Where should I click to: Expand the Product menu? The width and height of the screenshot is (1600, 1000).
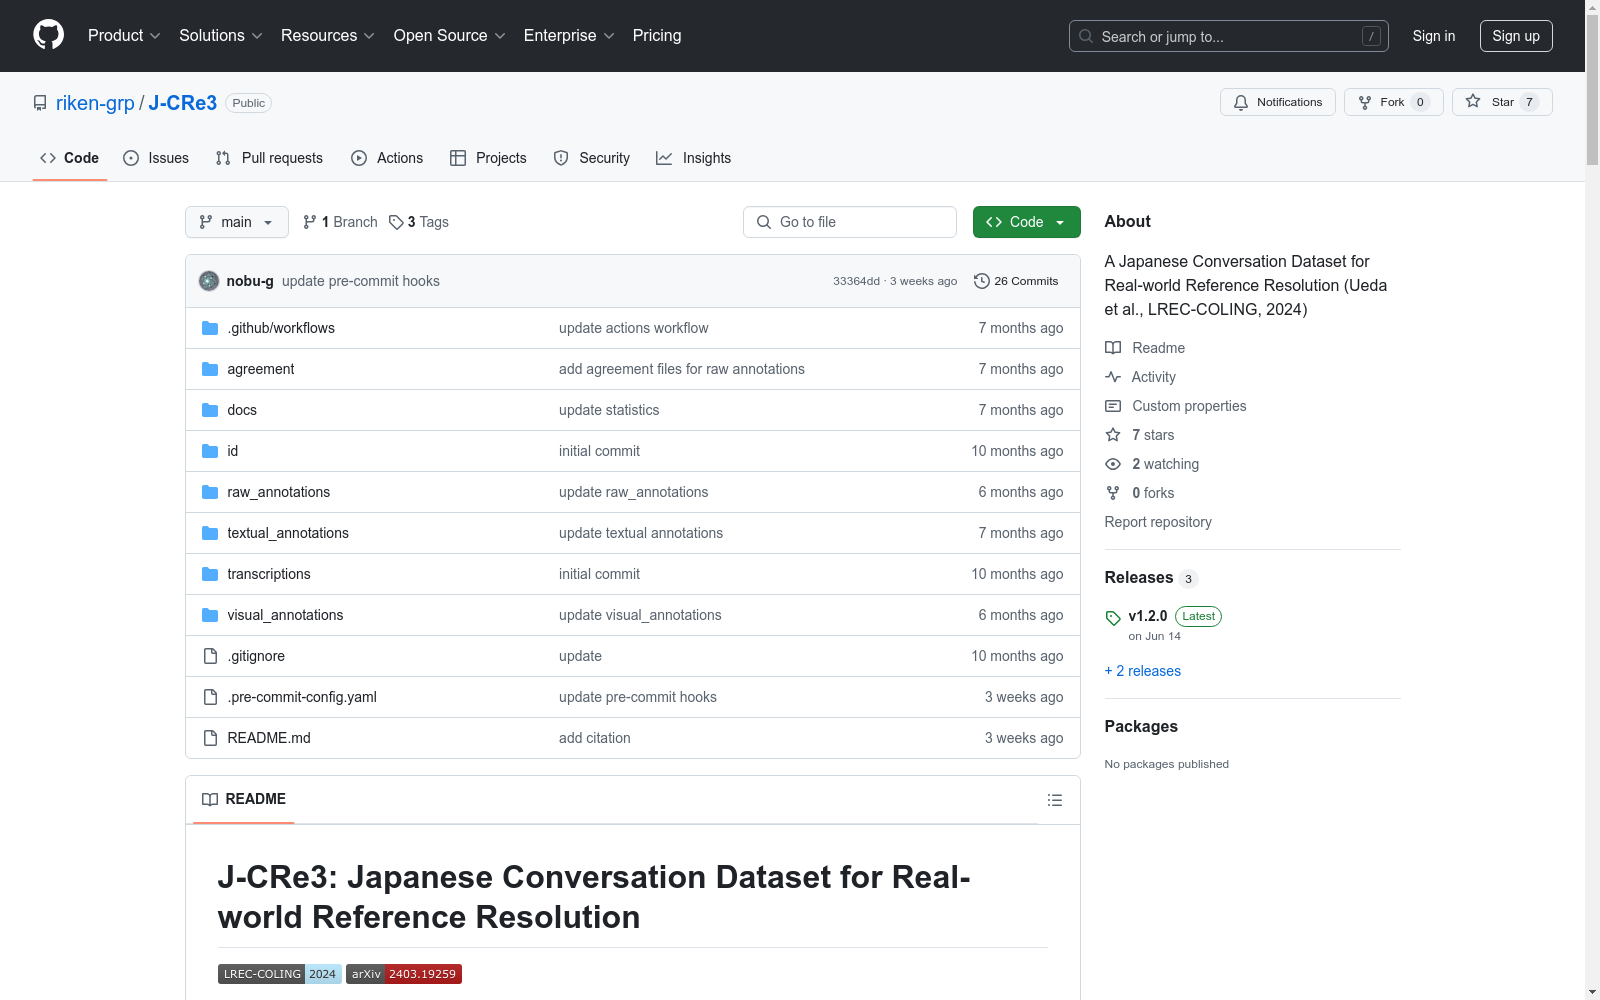tap(124, 36)
